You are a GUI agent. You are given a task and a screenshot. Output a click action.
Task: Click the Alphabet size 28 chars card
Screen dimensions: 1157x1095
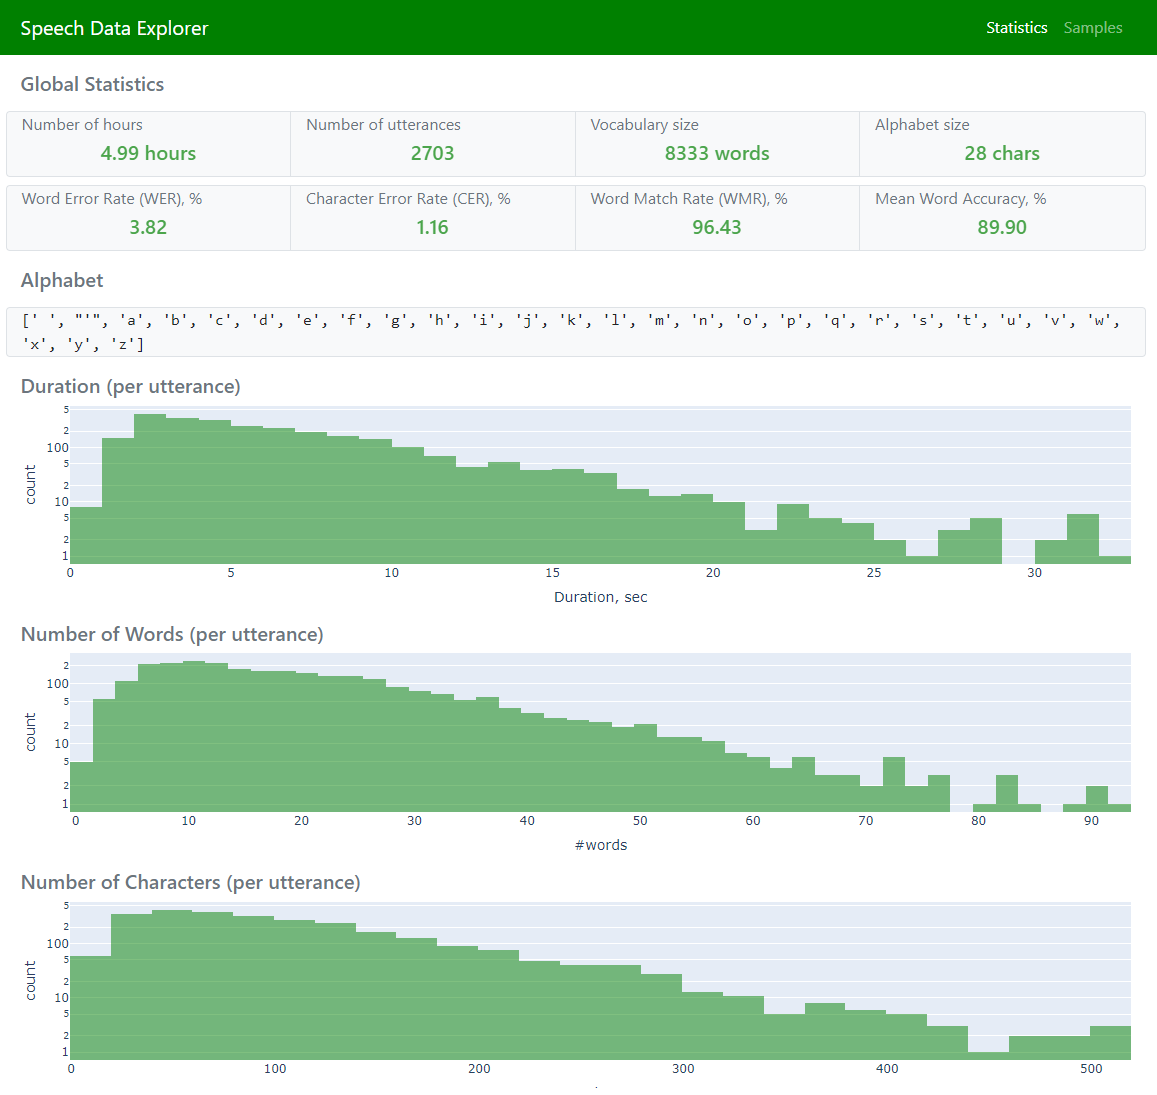pos(1001,143)
